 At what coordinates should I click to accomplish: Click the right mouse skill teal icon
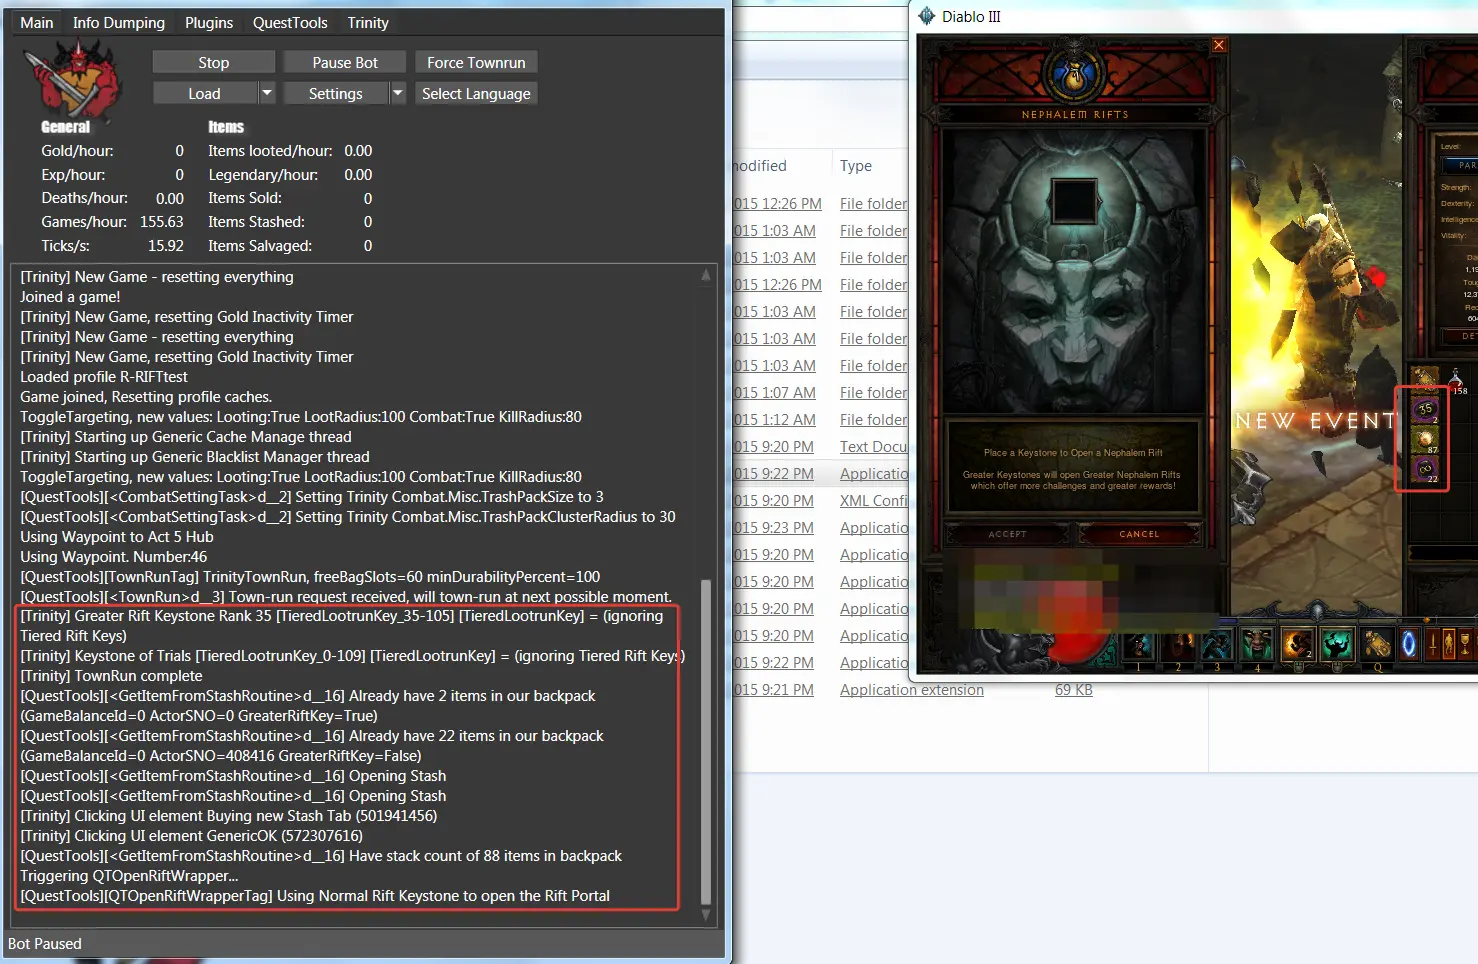1337,645
